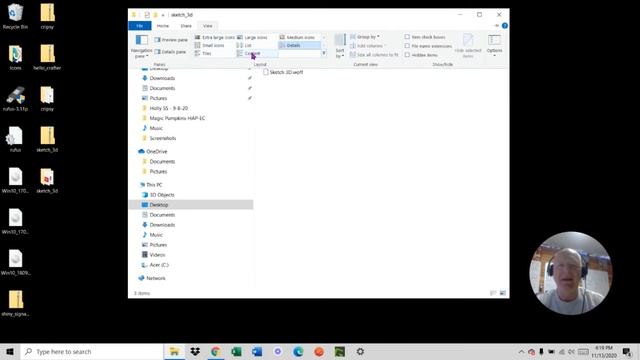The width and height of the screenshot is (640, 360).
Task: Click the taskbar search box
Action: [x=92, y=352]
